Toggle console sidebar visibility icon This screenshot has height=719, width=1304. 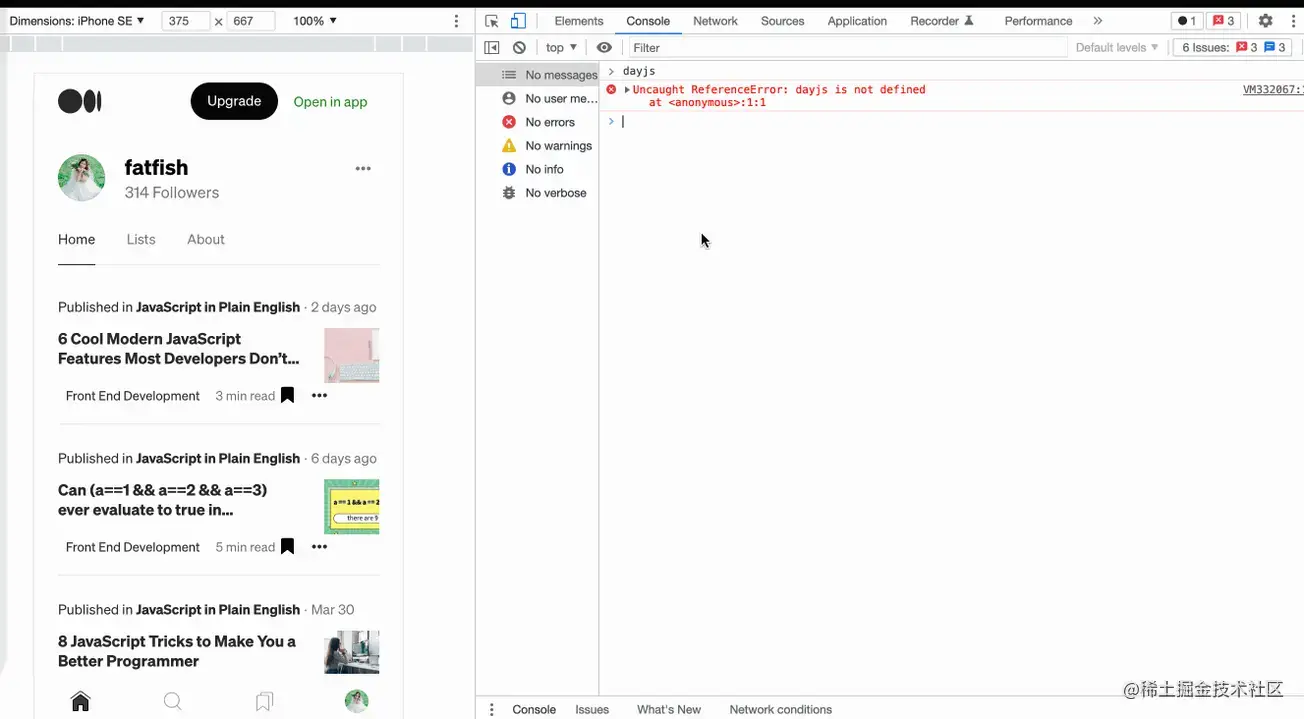pos(492,47)
